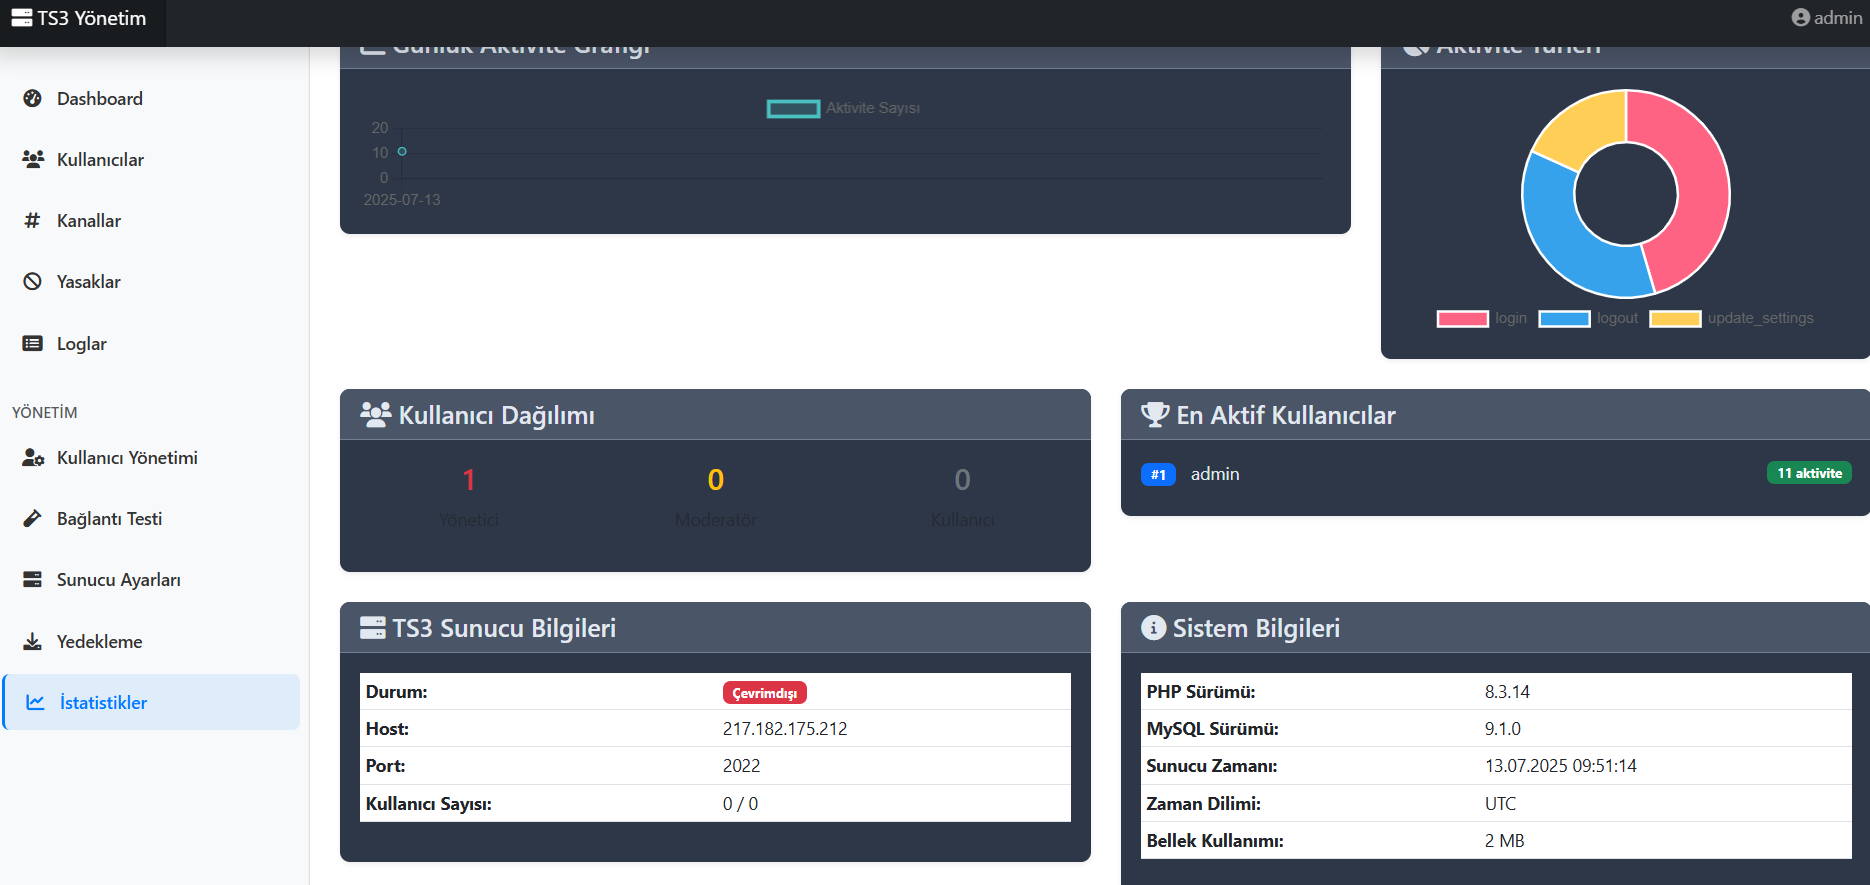The image size is (1870, 885).
Task: Click the memory usage value 2 MB
Action: (x=1504, y=841)
